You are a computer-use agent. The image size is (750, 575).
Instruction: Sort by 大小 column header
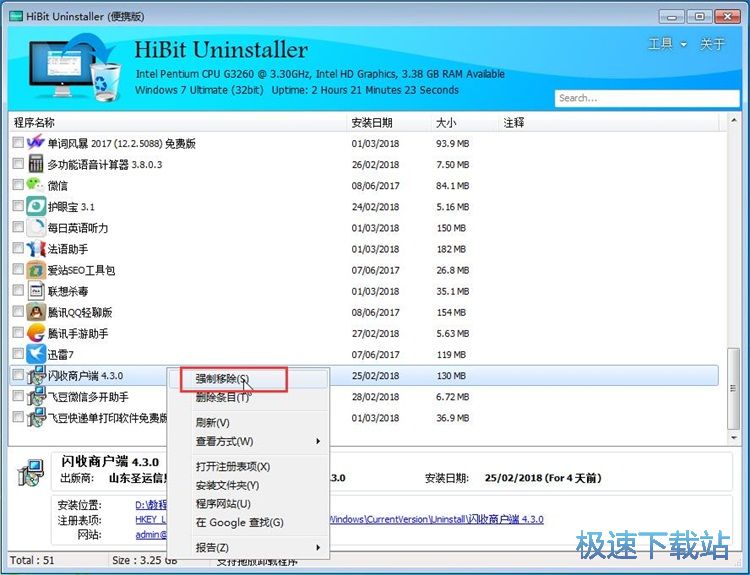[464, 122]
